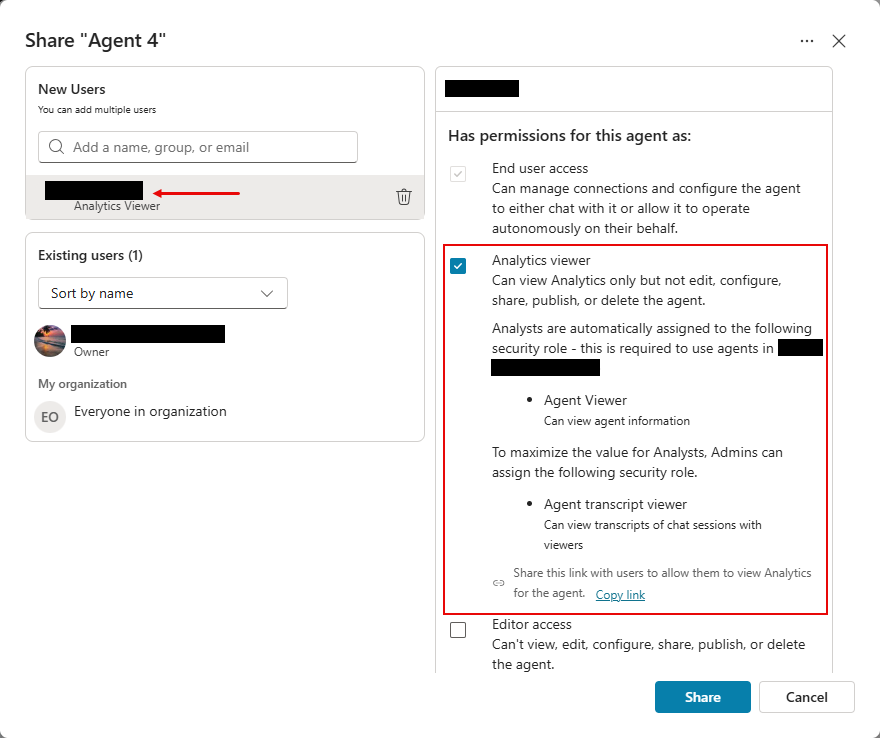Click the EO Everyone in organization avatar icon
Viewport: 880px width, 738px height.
49,416
